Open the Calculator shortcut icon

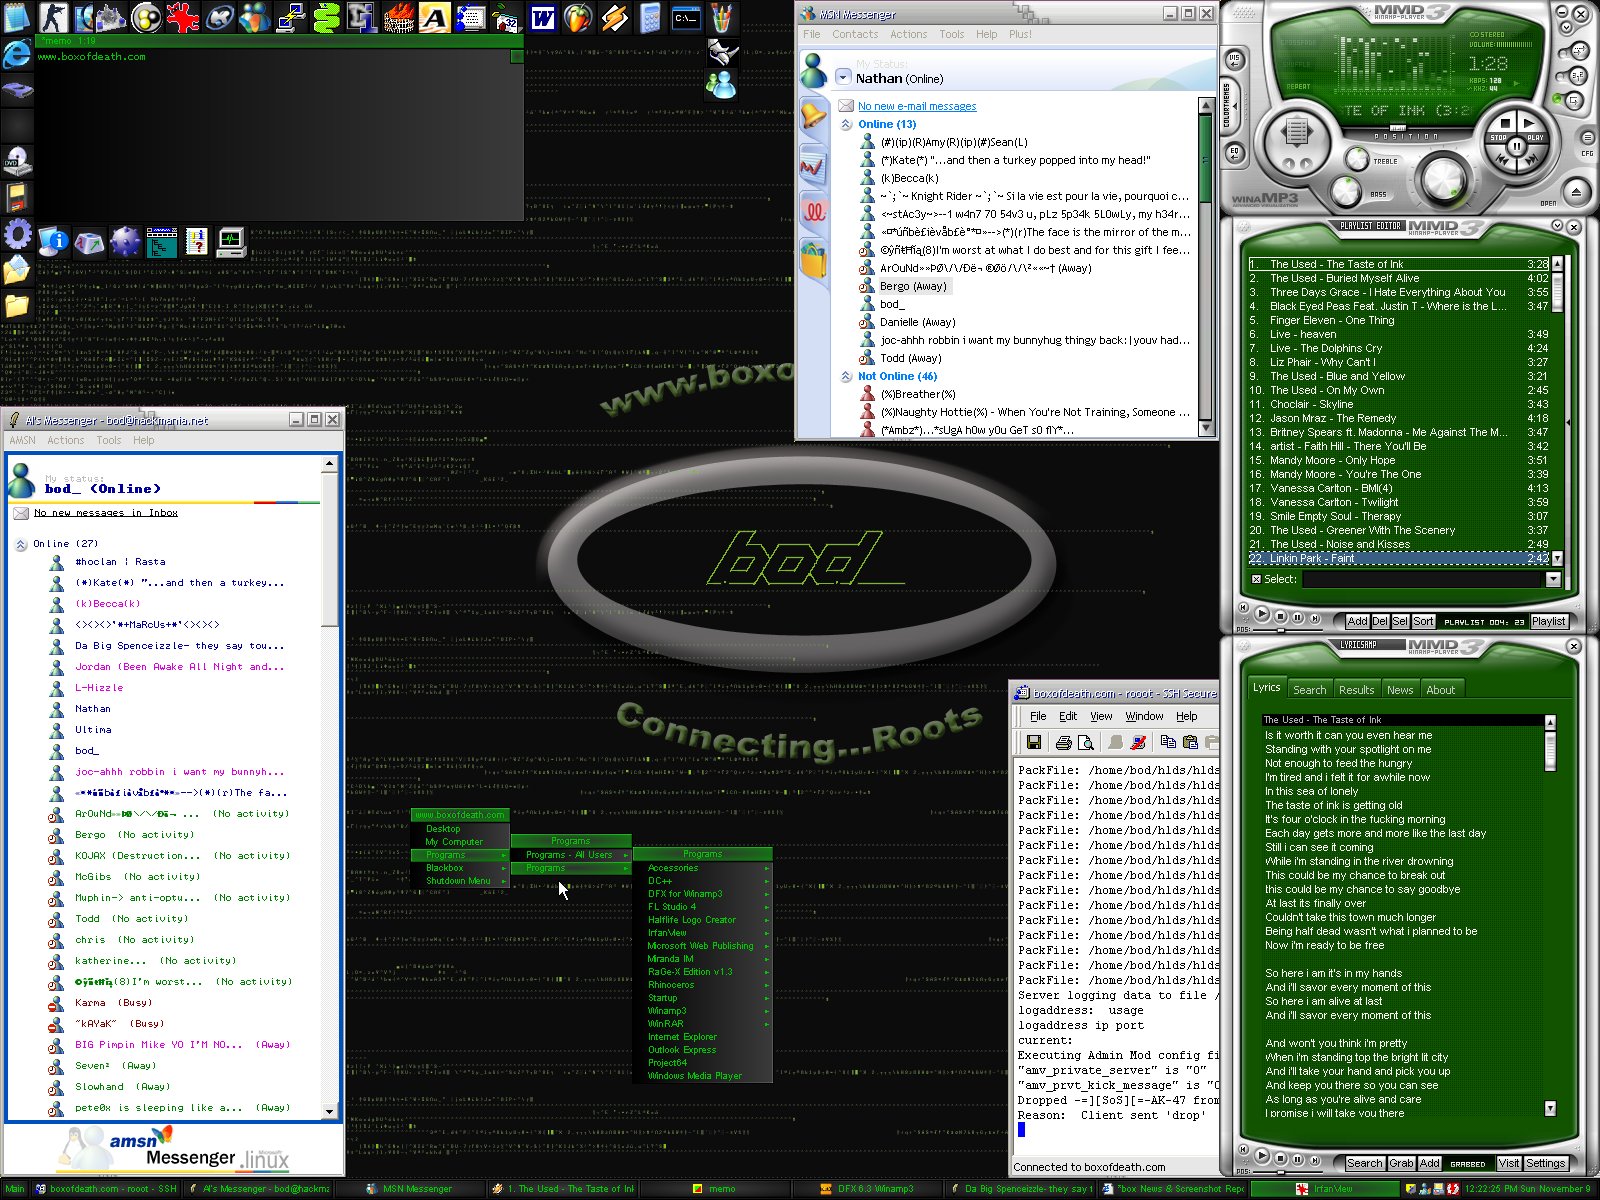click(650, 18)
